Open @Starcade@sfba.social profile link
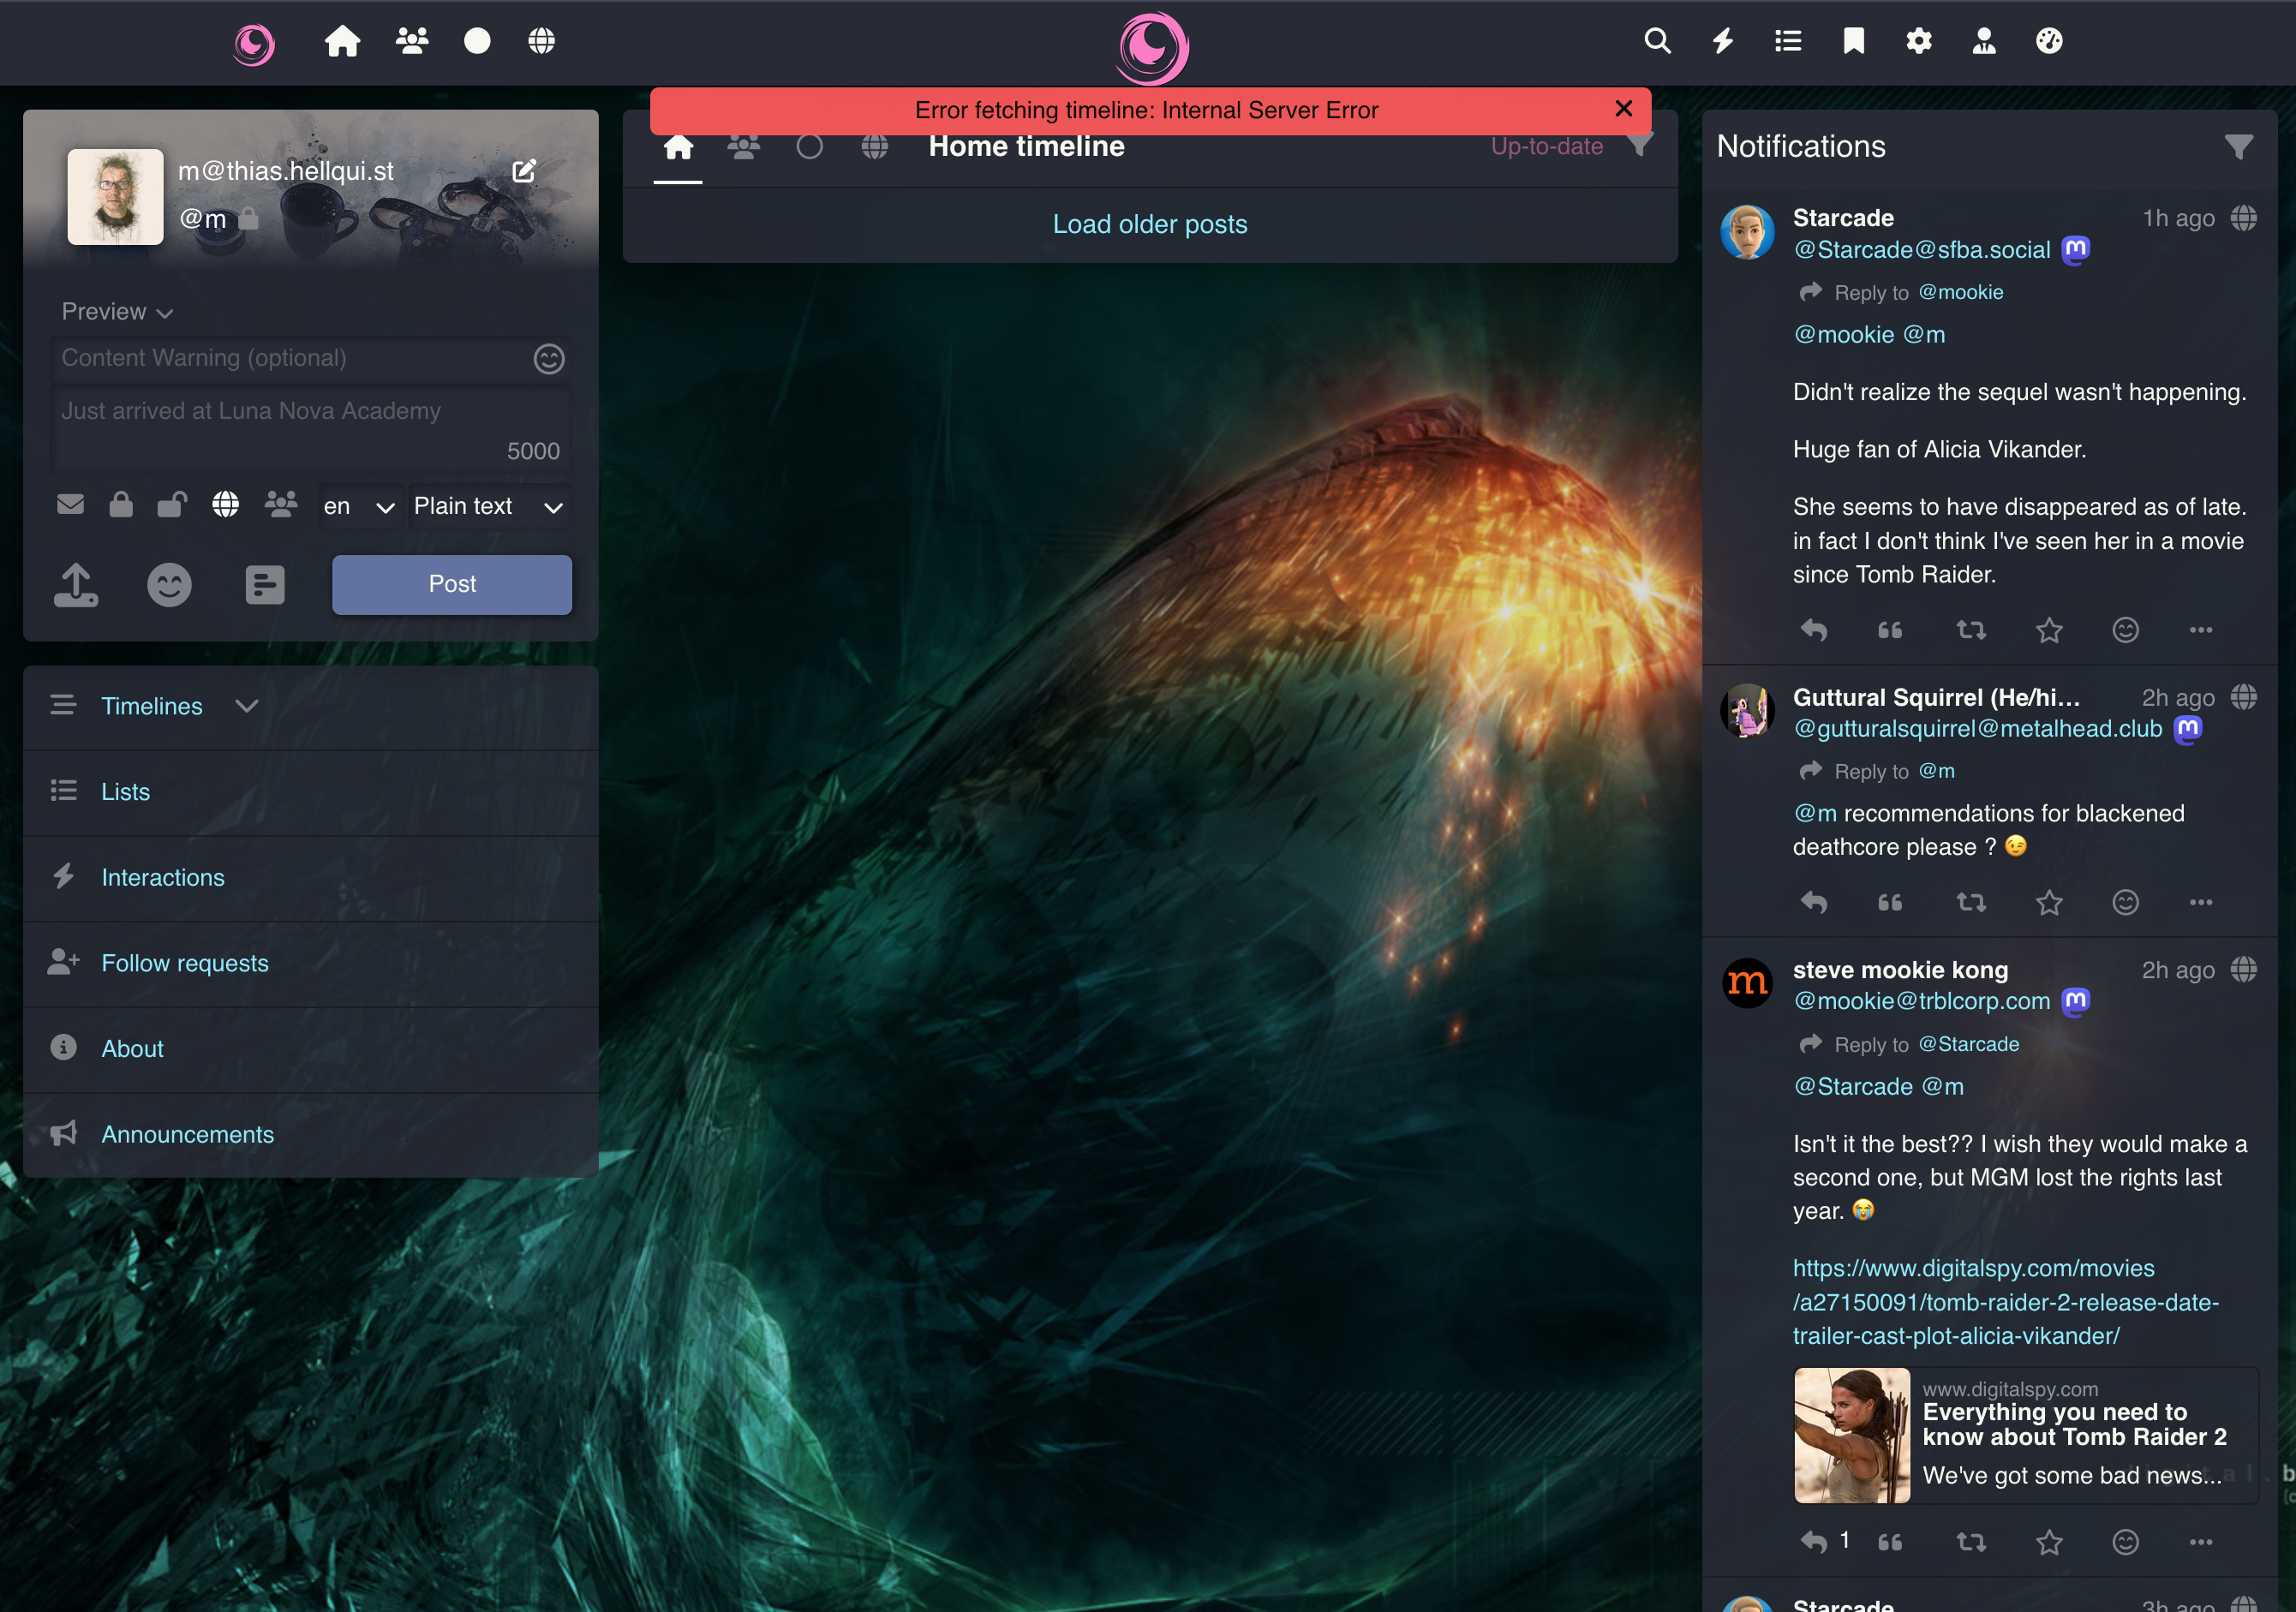 click(1921, 250)
